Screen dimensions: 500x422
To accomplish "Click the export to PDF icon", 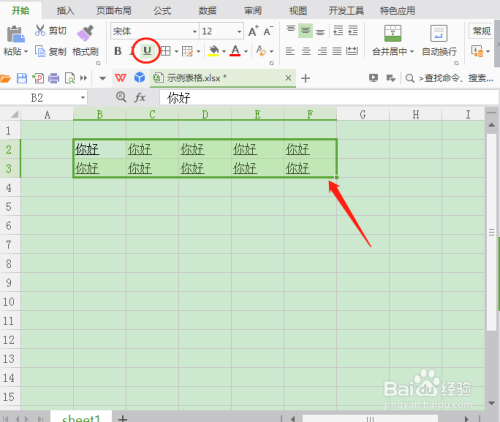I will [38, 78].
